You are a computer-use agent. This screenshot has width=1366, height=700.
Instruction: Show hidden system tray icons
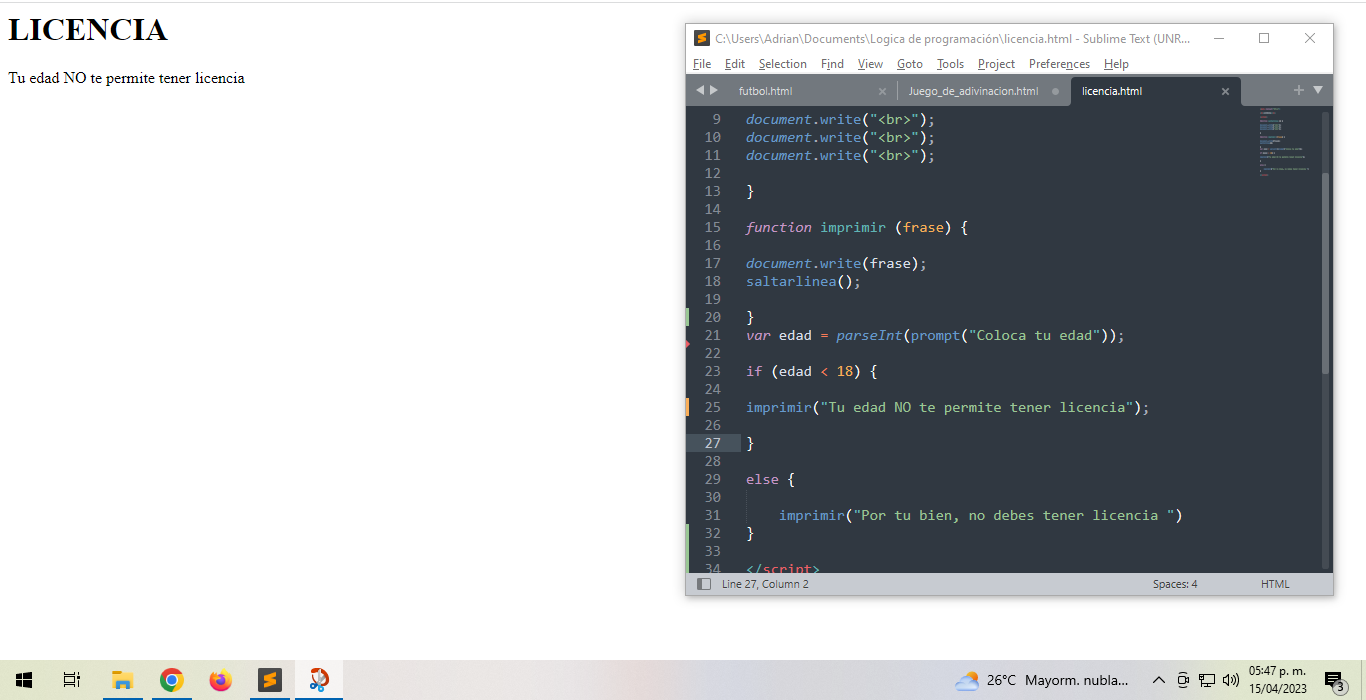(x=1159, y=680)
